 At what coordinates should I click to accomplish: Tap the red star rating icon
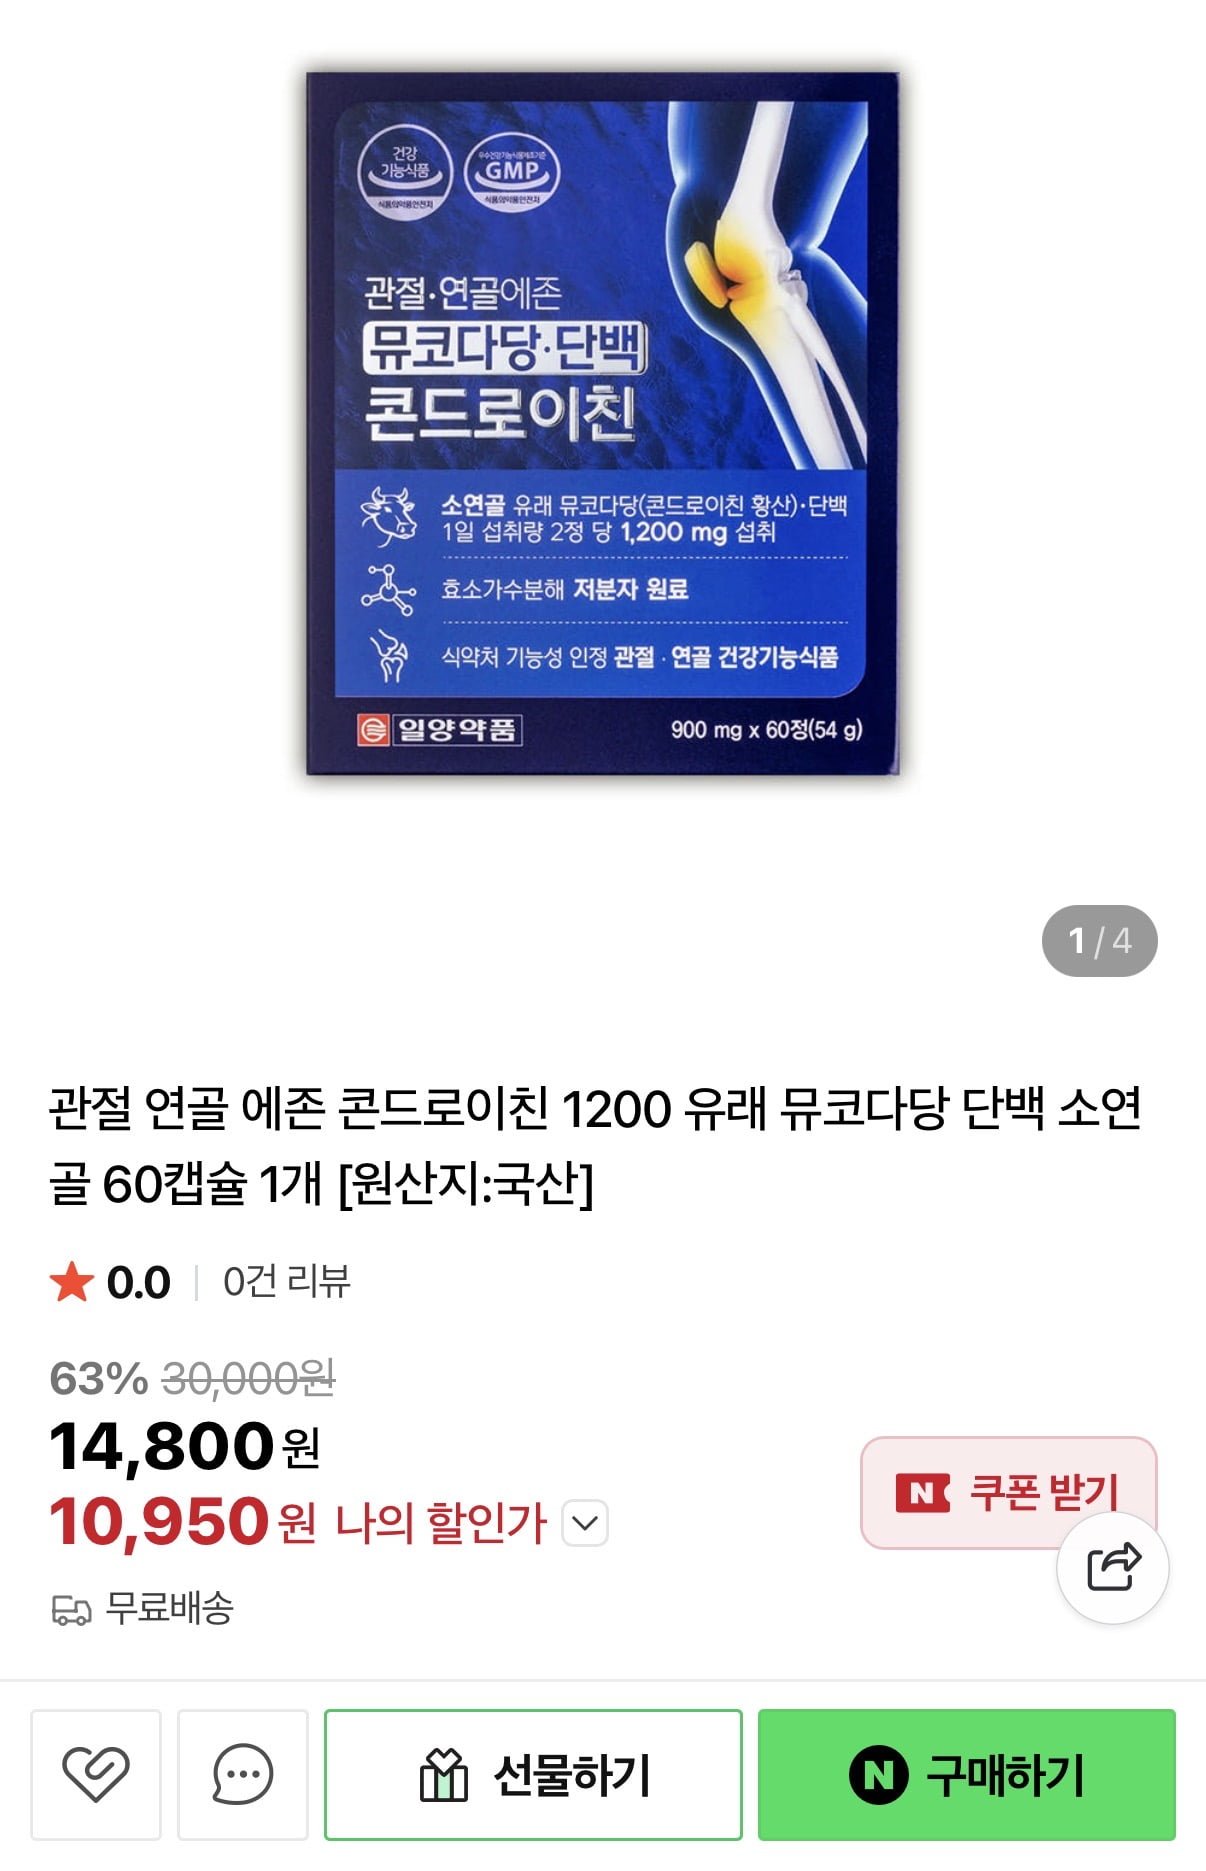tap(72, 1282)
